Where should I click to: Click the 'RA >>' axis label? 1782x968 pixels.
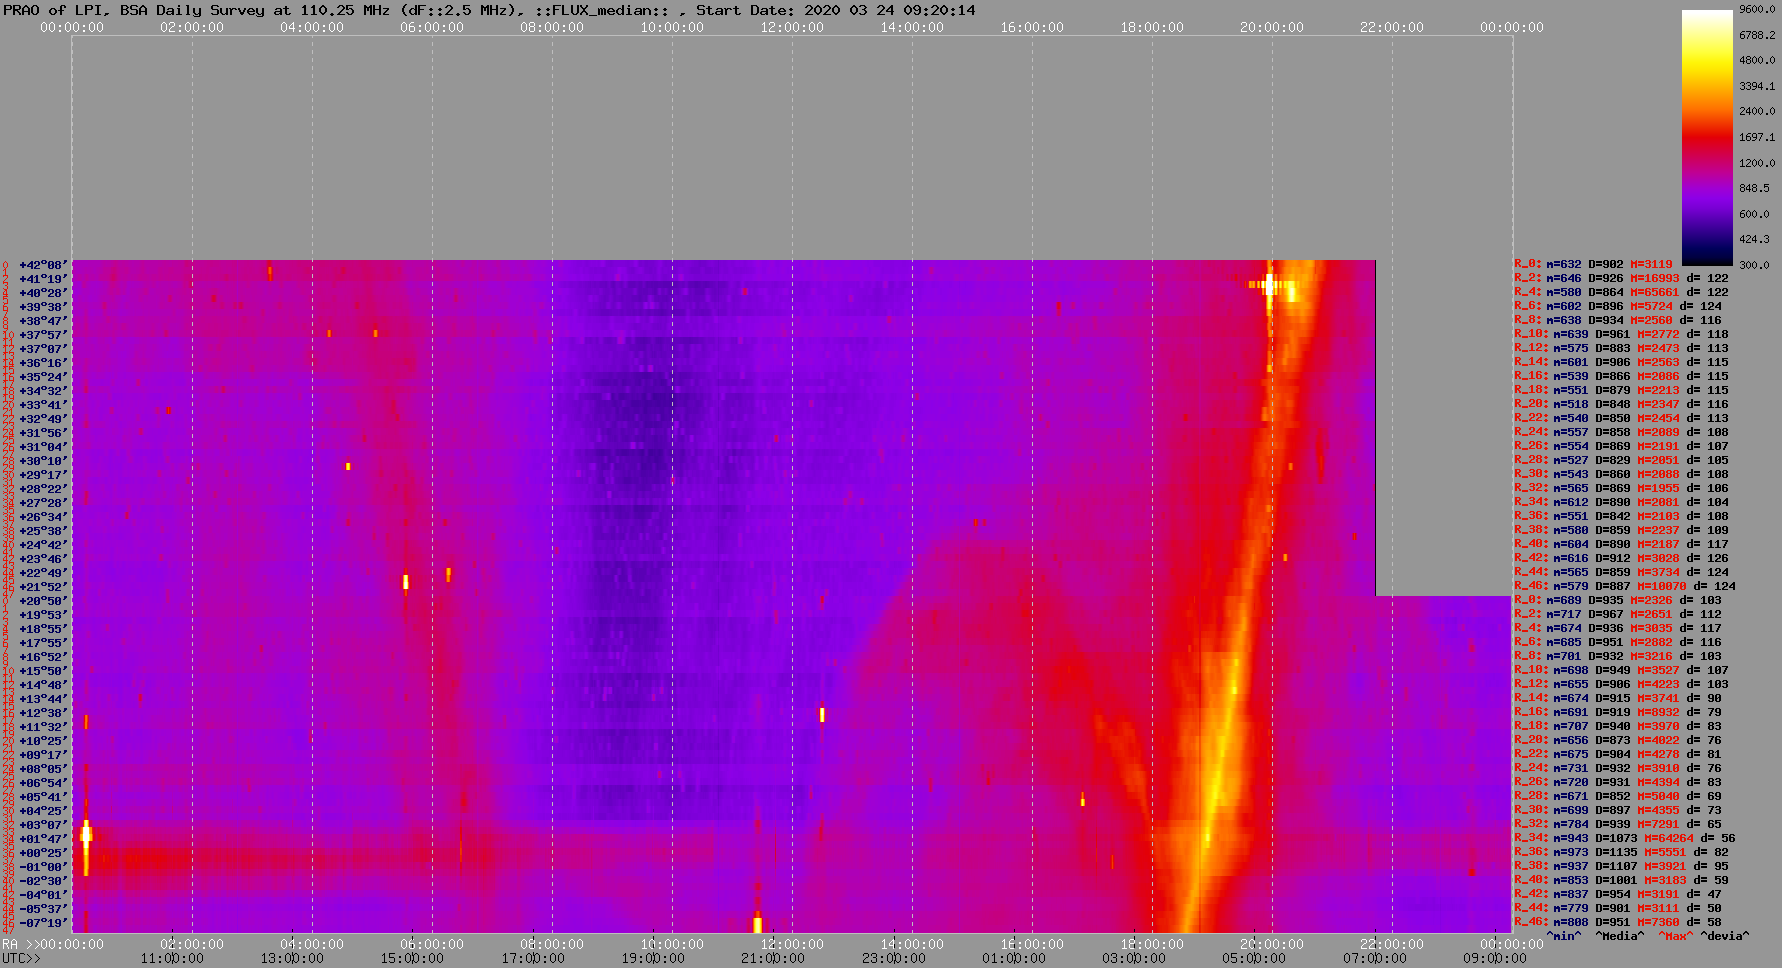tap(19, 945)
